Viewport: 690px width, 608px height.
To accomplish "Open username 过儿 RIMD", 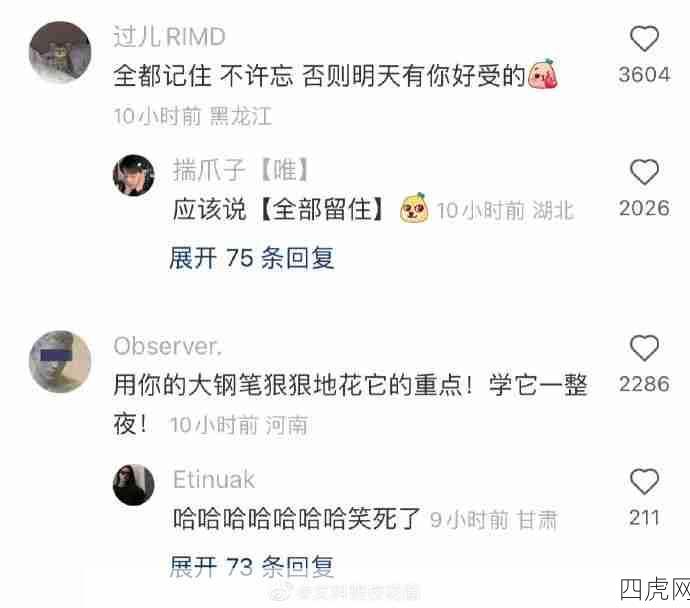I will click(x=169, y=36).
